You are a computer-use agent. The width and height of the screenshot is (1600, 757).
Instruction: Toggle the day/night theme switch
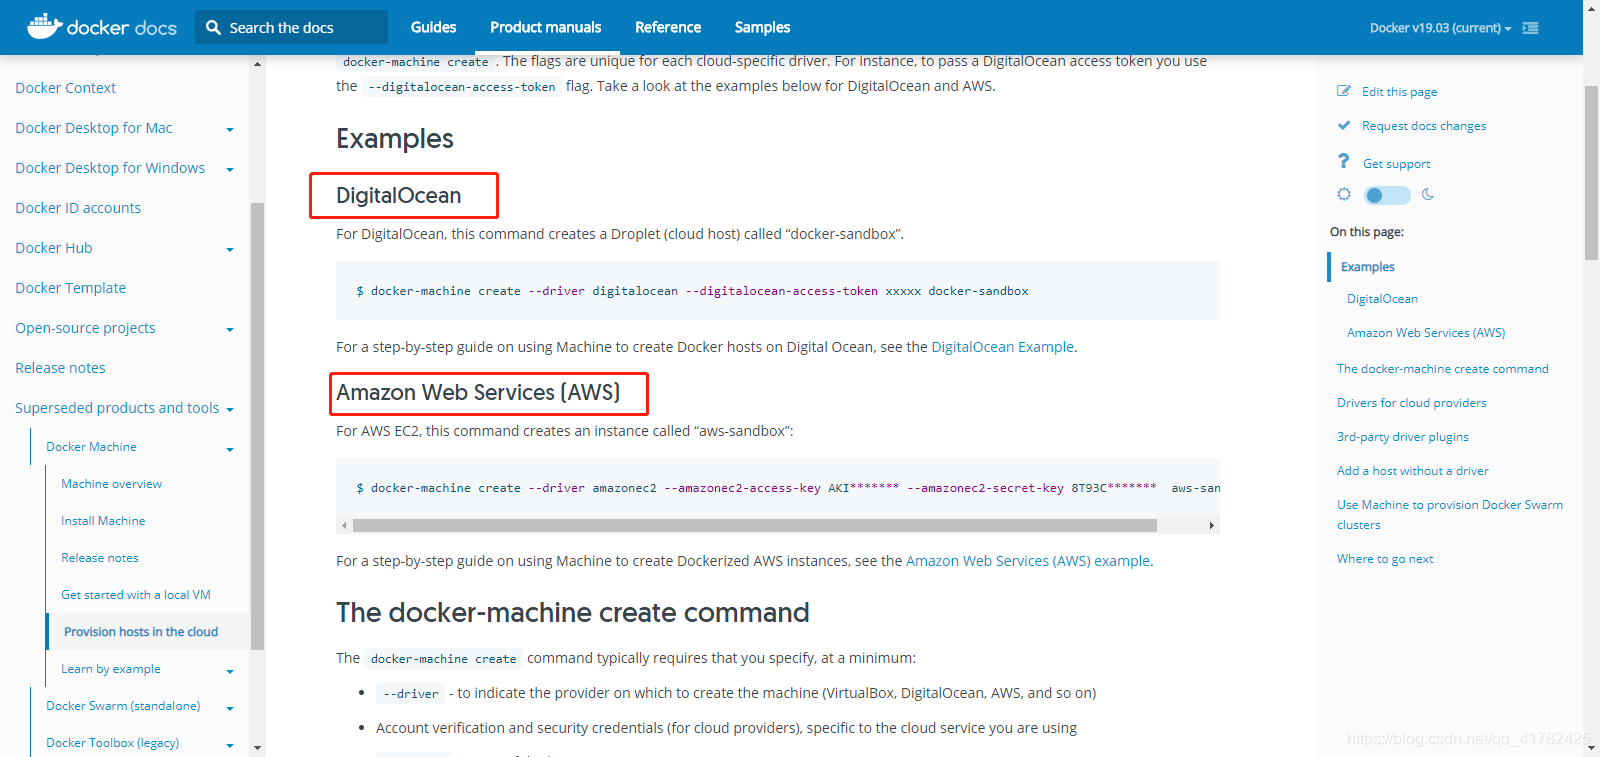point(1387,195)
